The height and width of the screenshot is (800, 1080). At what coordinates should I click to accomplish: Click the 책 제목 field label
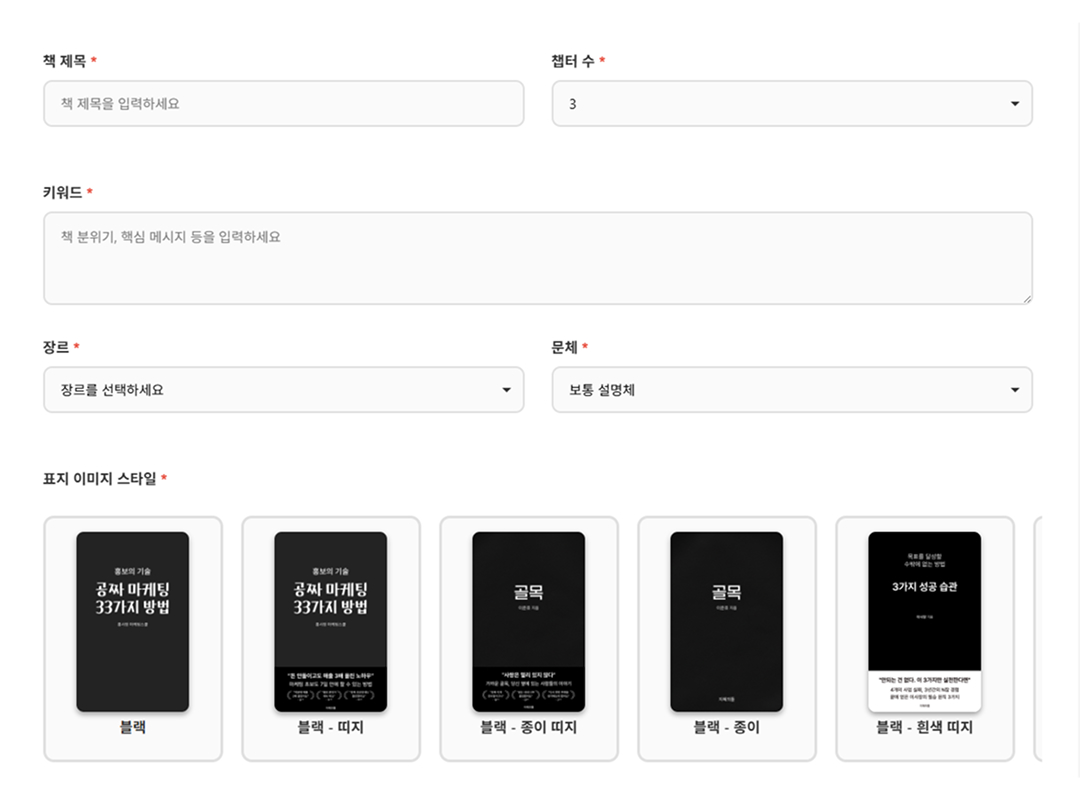tap(64, 61)
